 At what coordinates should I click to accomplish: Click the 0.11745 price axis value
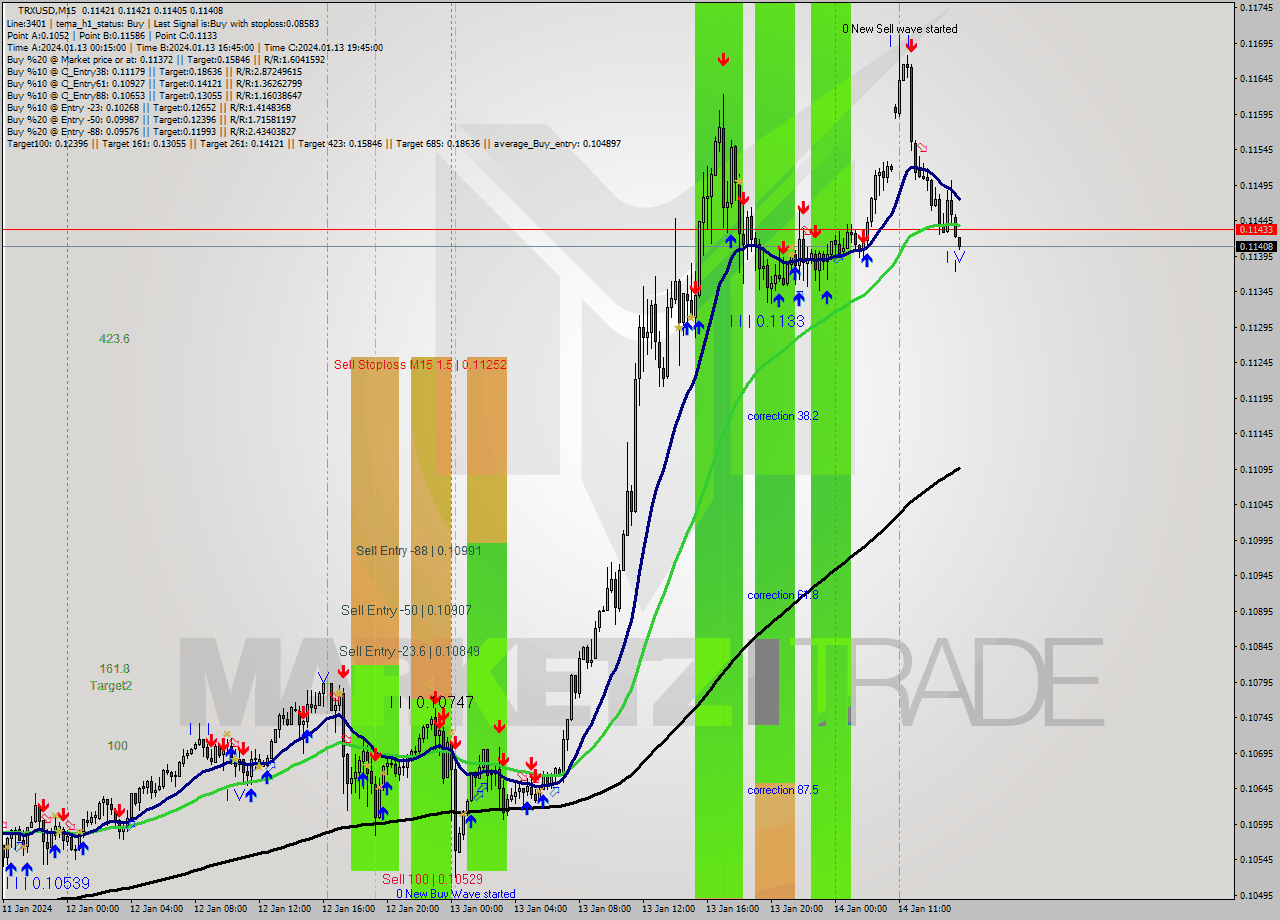pyautogui.click(x=1255, y=8)
